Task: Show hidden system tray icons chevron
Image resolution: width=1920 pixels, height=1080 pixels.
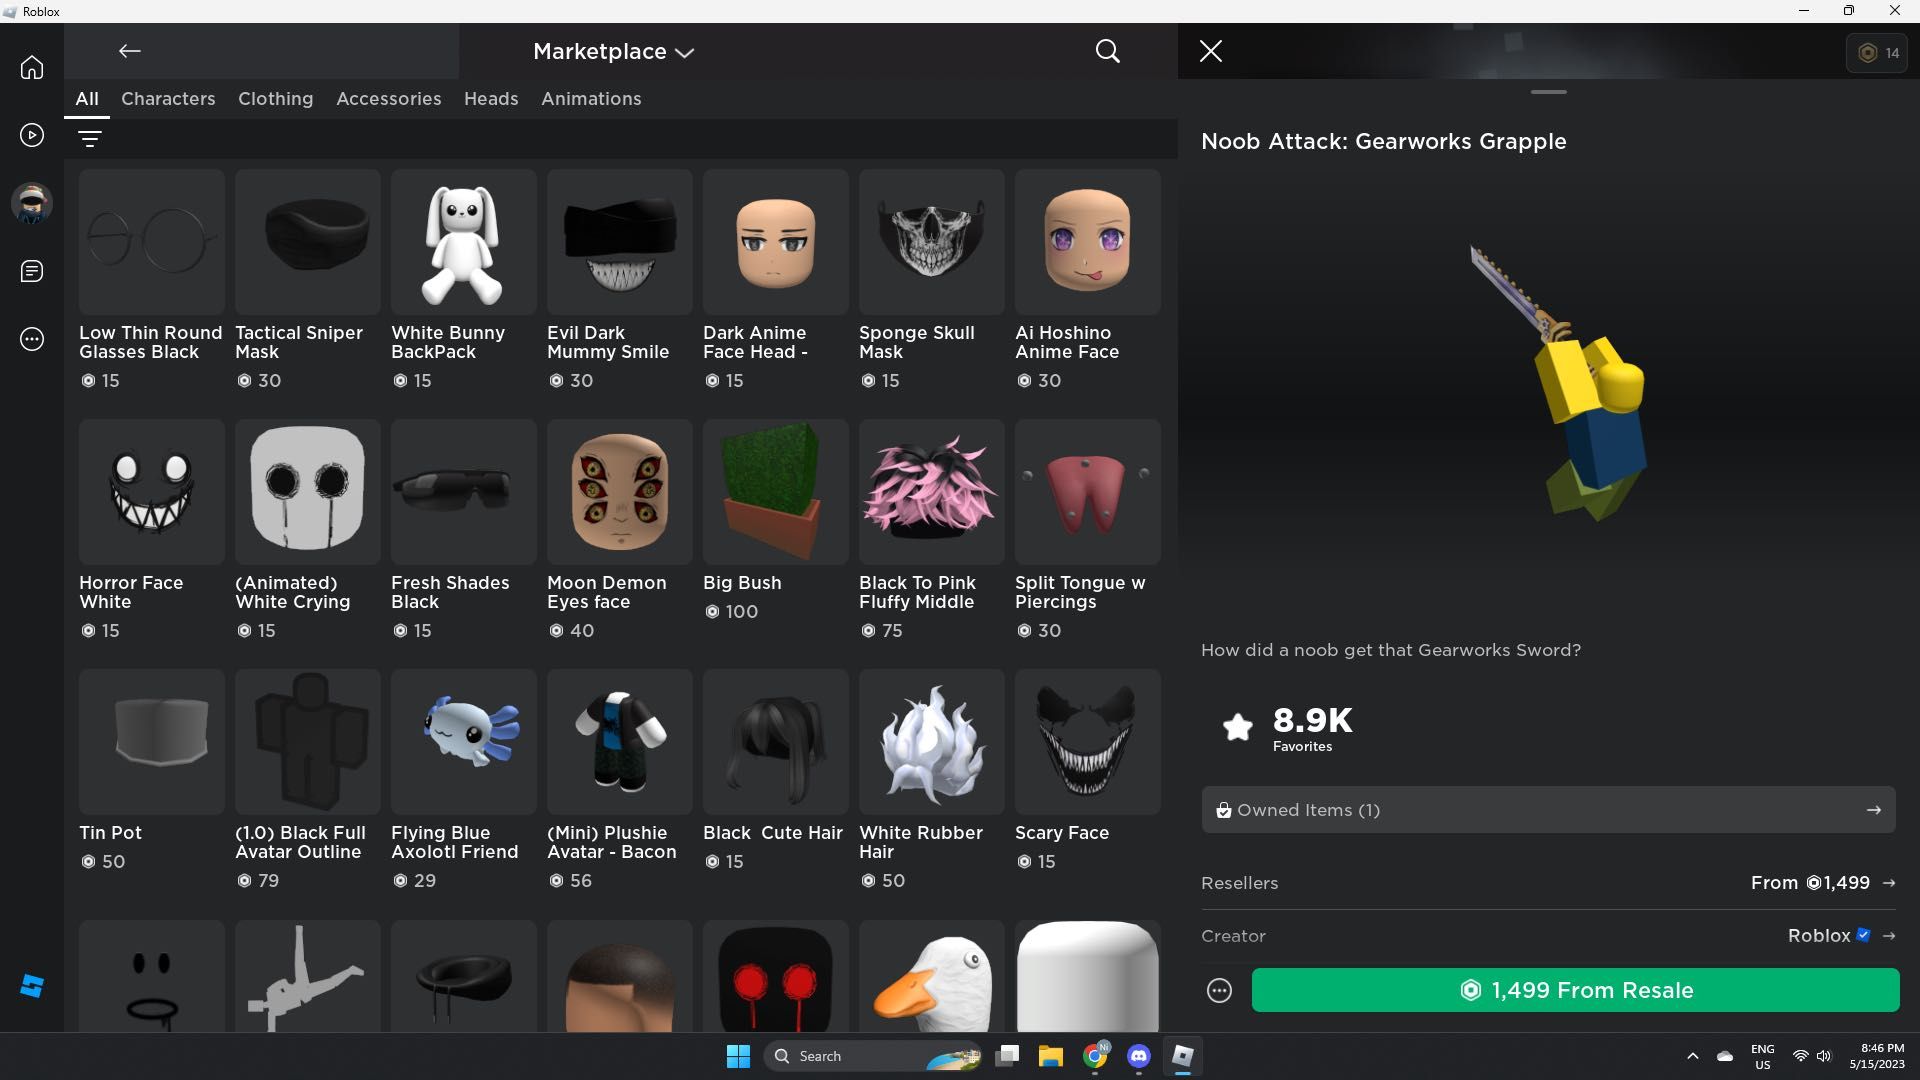Action: (1692, 1056)
